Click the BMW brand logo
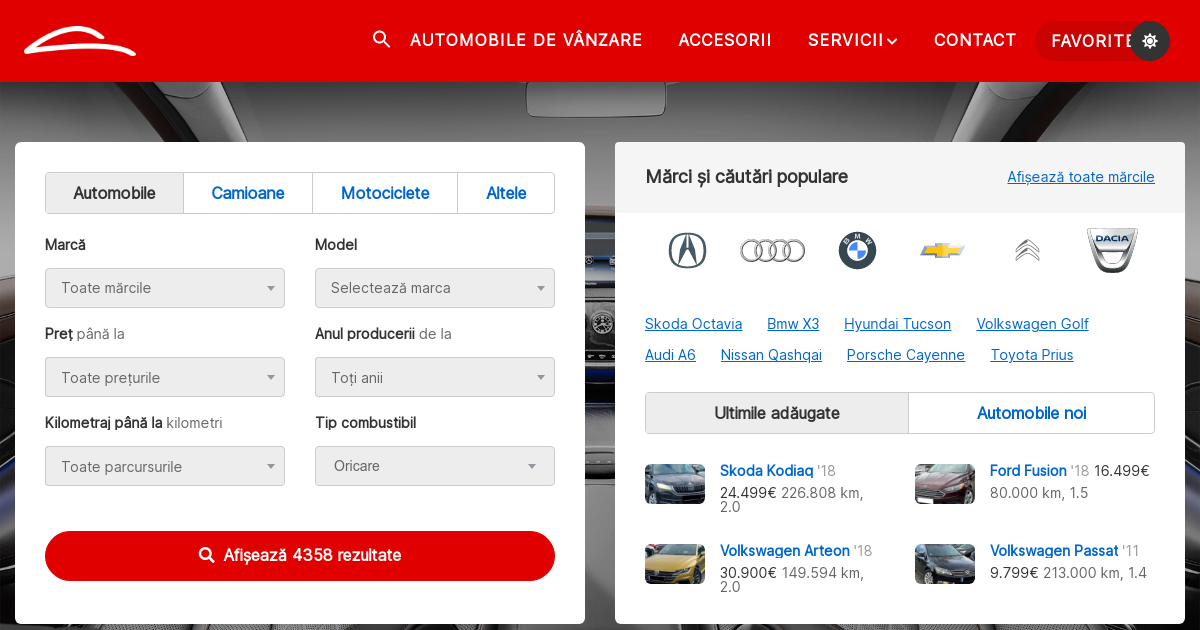This screenshot has width=1200, height=630. [857, 250]
